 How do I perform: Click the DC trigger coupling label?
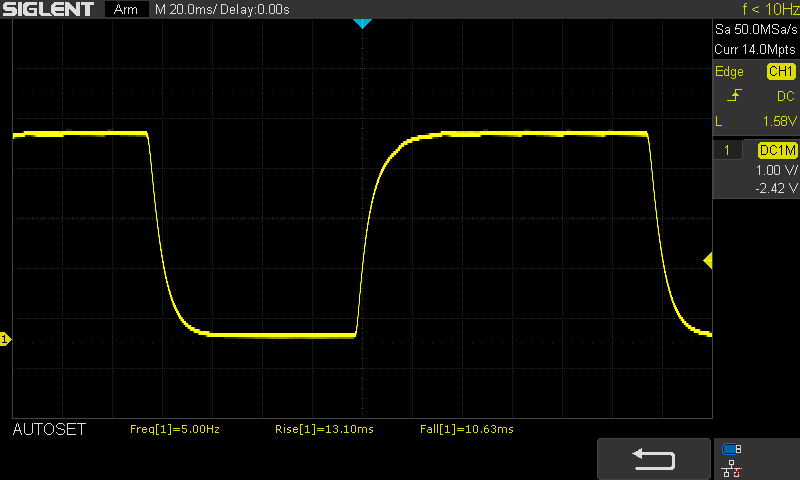tap(785, 96)
